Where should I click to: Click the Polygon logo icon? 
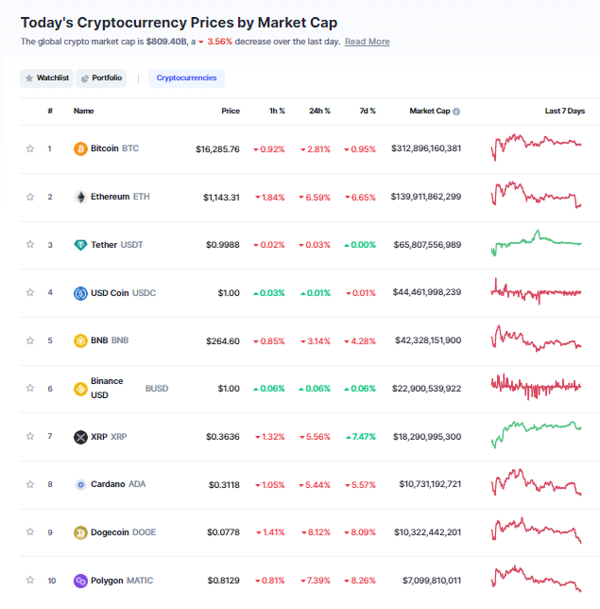80,581
